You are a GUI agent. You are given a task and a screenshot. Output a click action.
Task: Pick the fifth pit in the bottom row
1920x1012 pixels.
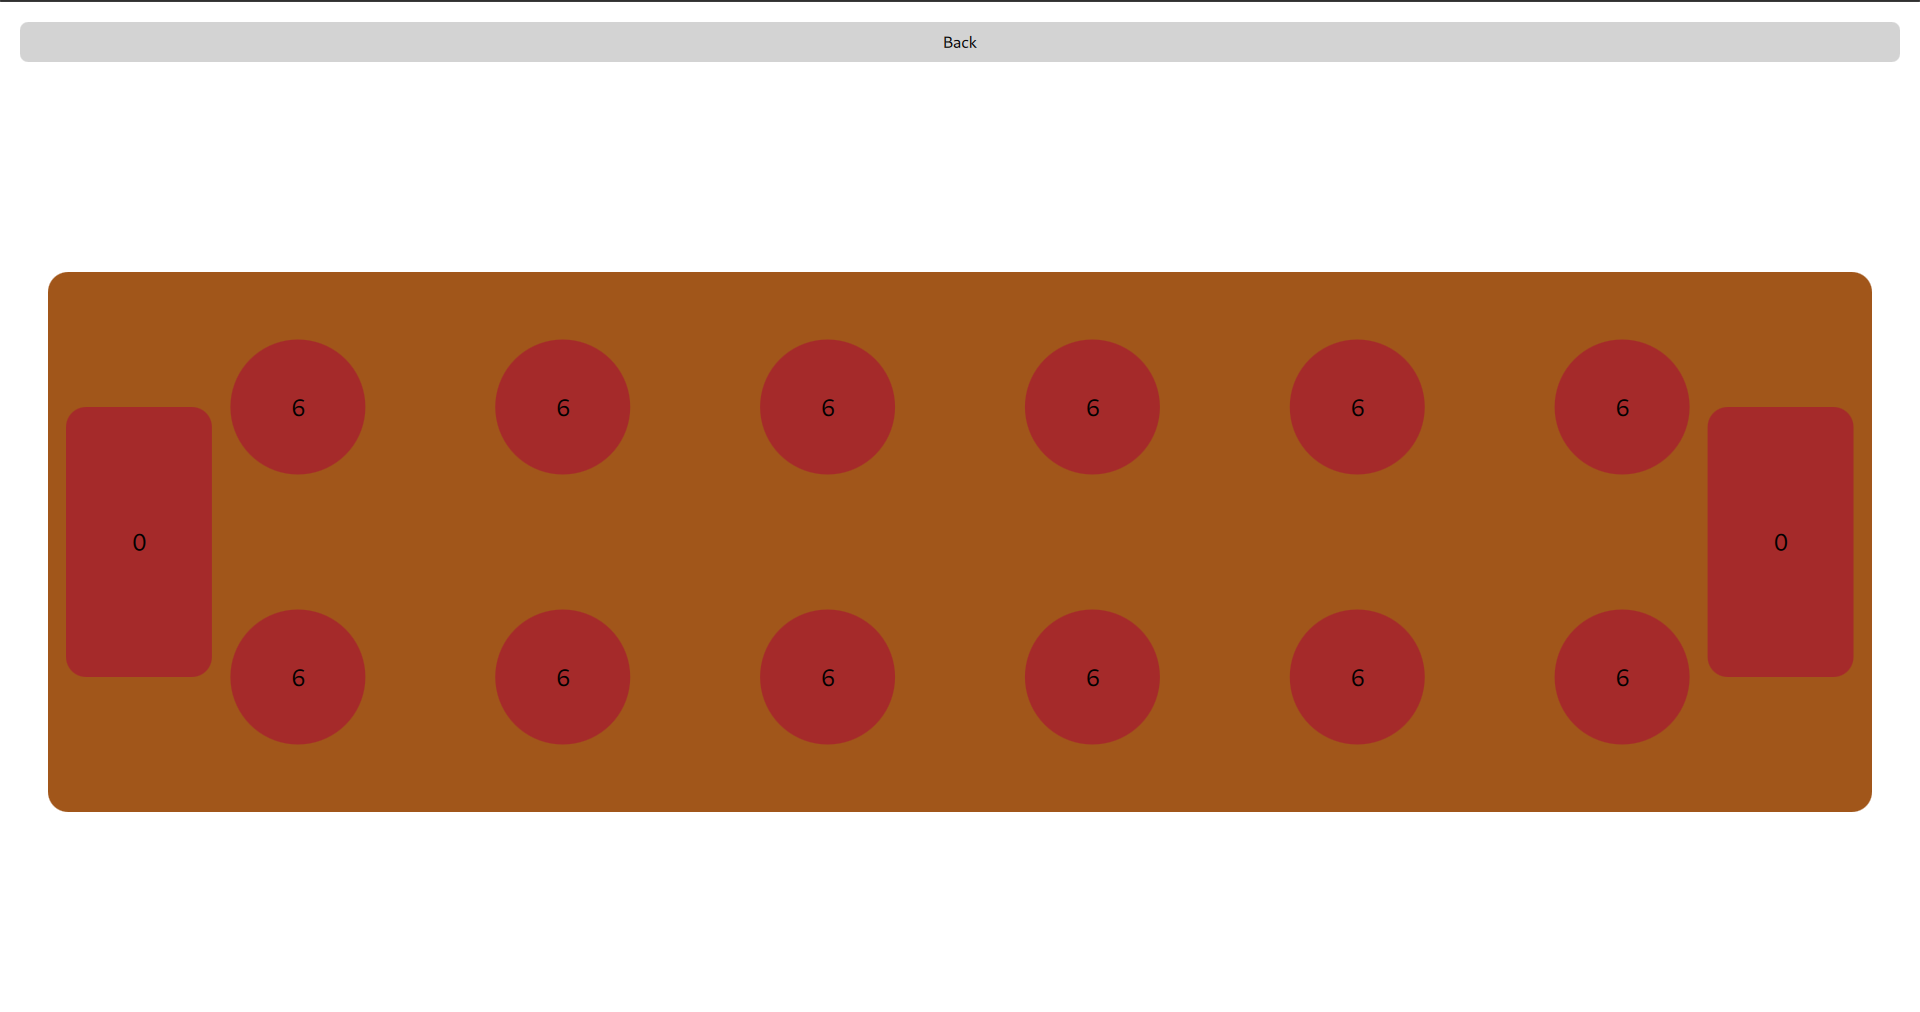click(x=1357, y=677)
